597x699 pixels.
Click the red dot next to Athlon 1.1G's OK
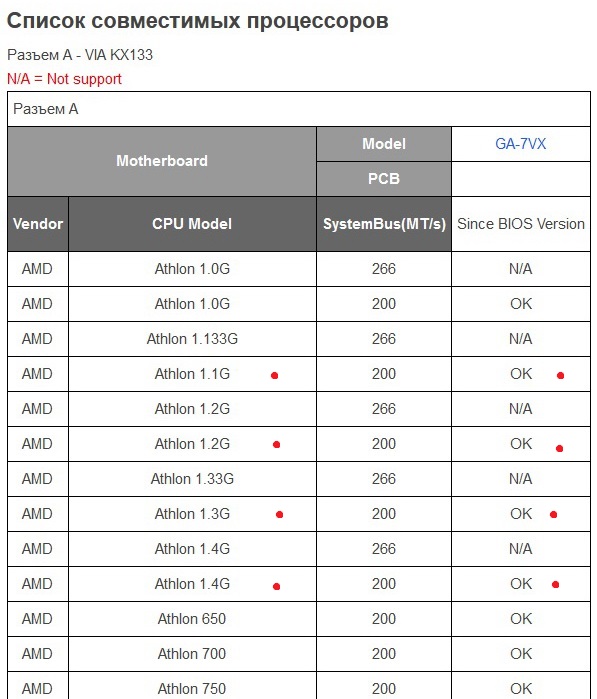point(560,376)
